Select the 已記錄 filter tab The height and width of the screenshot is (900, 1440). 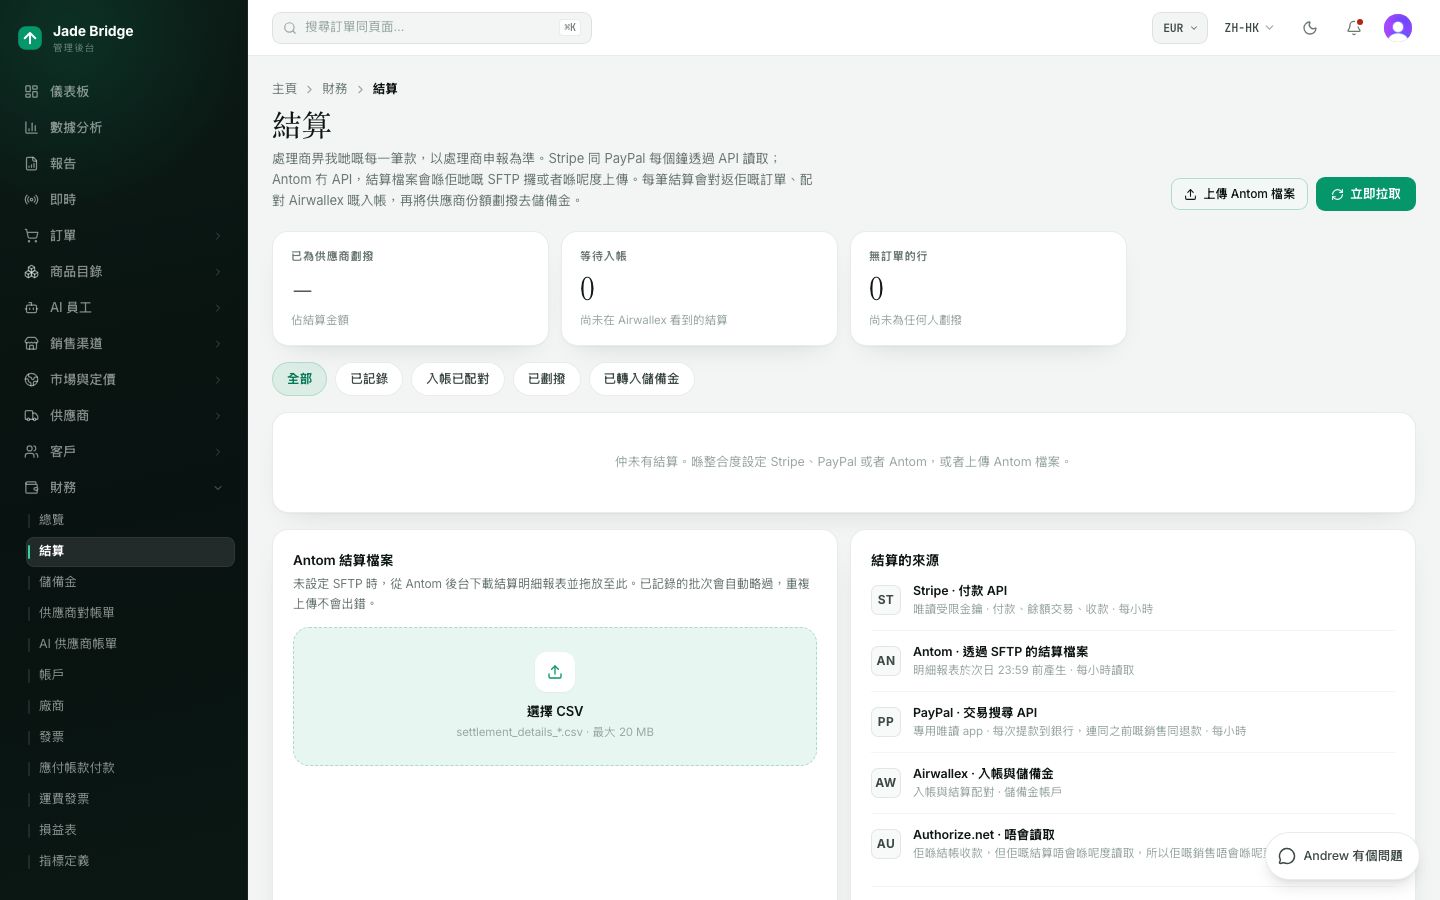pyautogui.click(x=369, y=379)
